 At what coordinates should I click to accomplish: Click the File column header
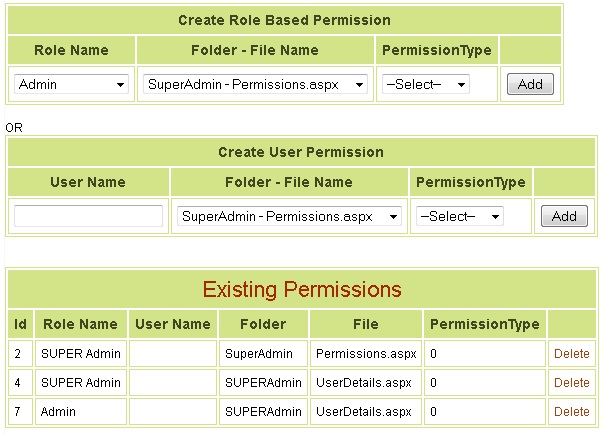pos(366,324)
